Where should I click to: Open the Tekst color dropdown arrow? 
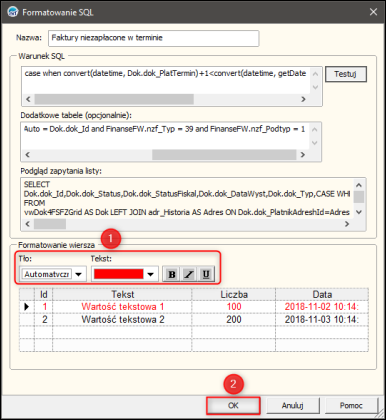point(151,274)
